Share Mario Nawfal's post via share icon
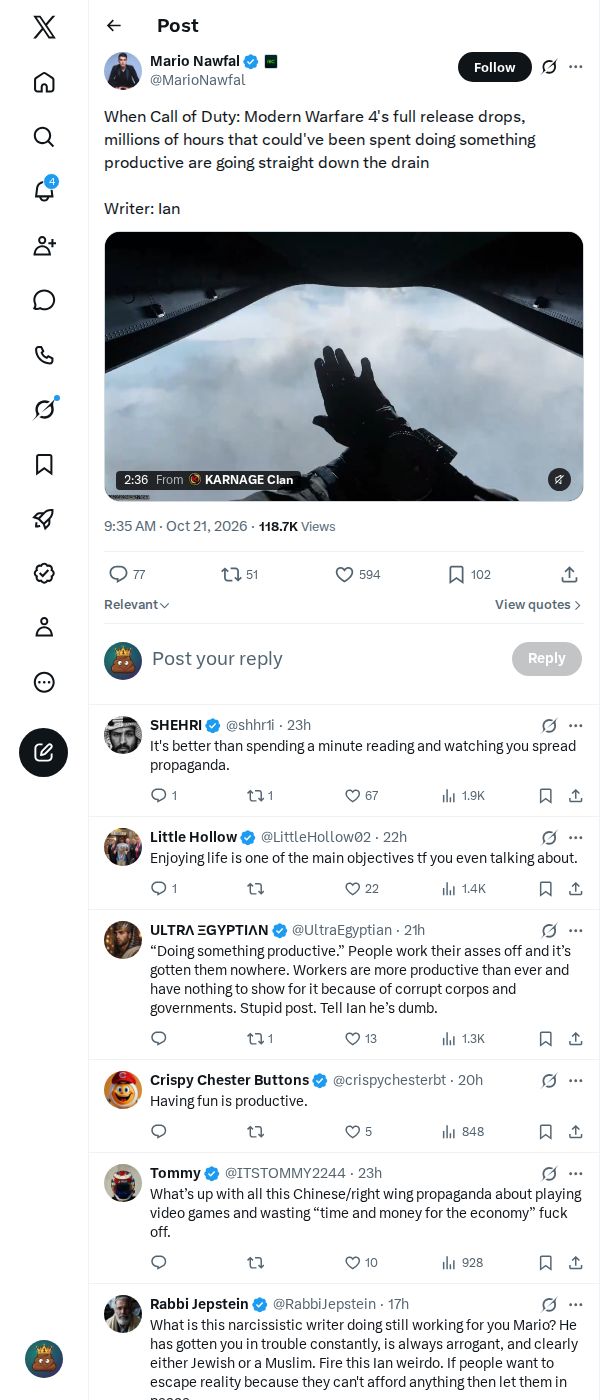 coord(569,574)
